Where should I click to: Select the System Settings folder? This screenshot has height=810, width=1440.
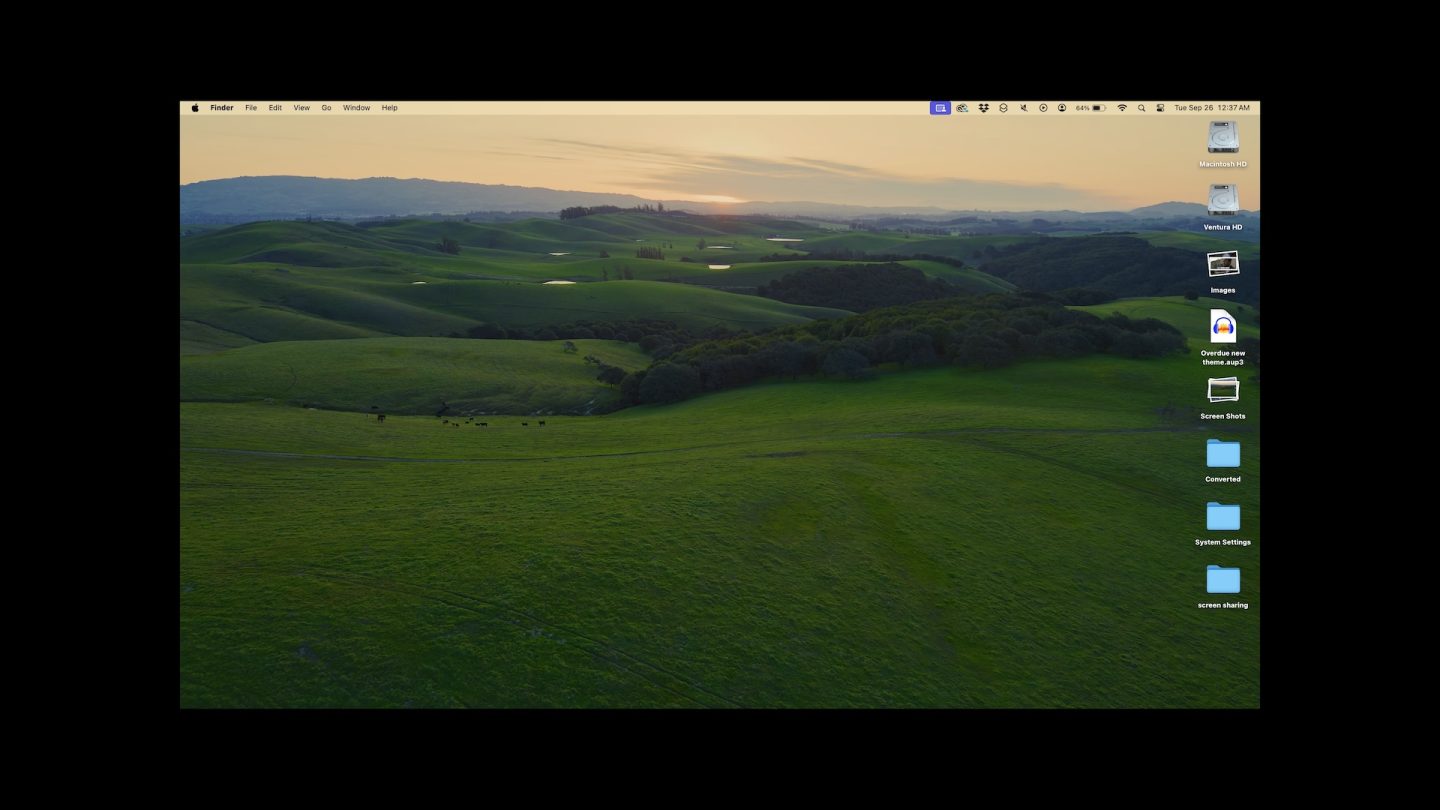pyautogui.click(x=1222, y=517)
